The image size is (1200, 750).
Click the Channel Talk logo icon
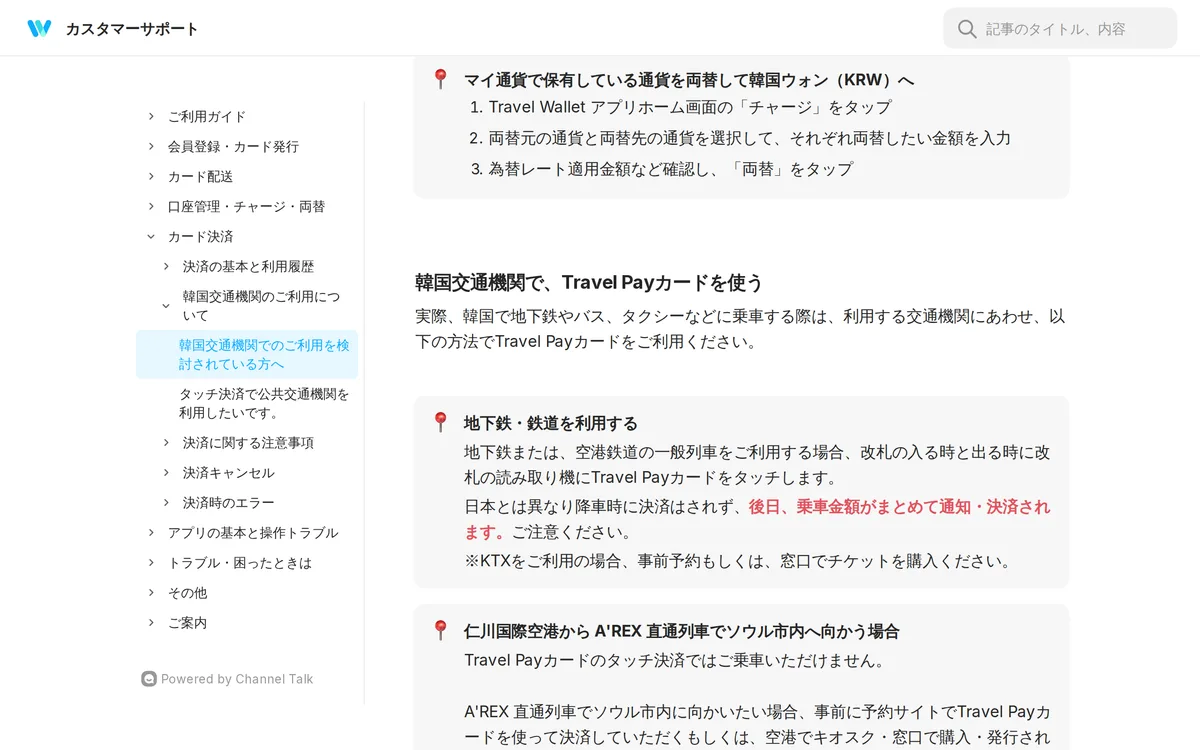pyautogui.click(x=149, y=679)
